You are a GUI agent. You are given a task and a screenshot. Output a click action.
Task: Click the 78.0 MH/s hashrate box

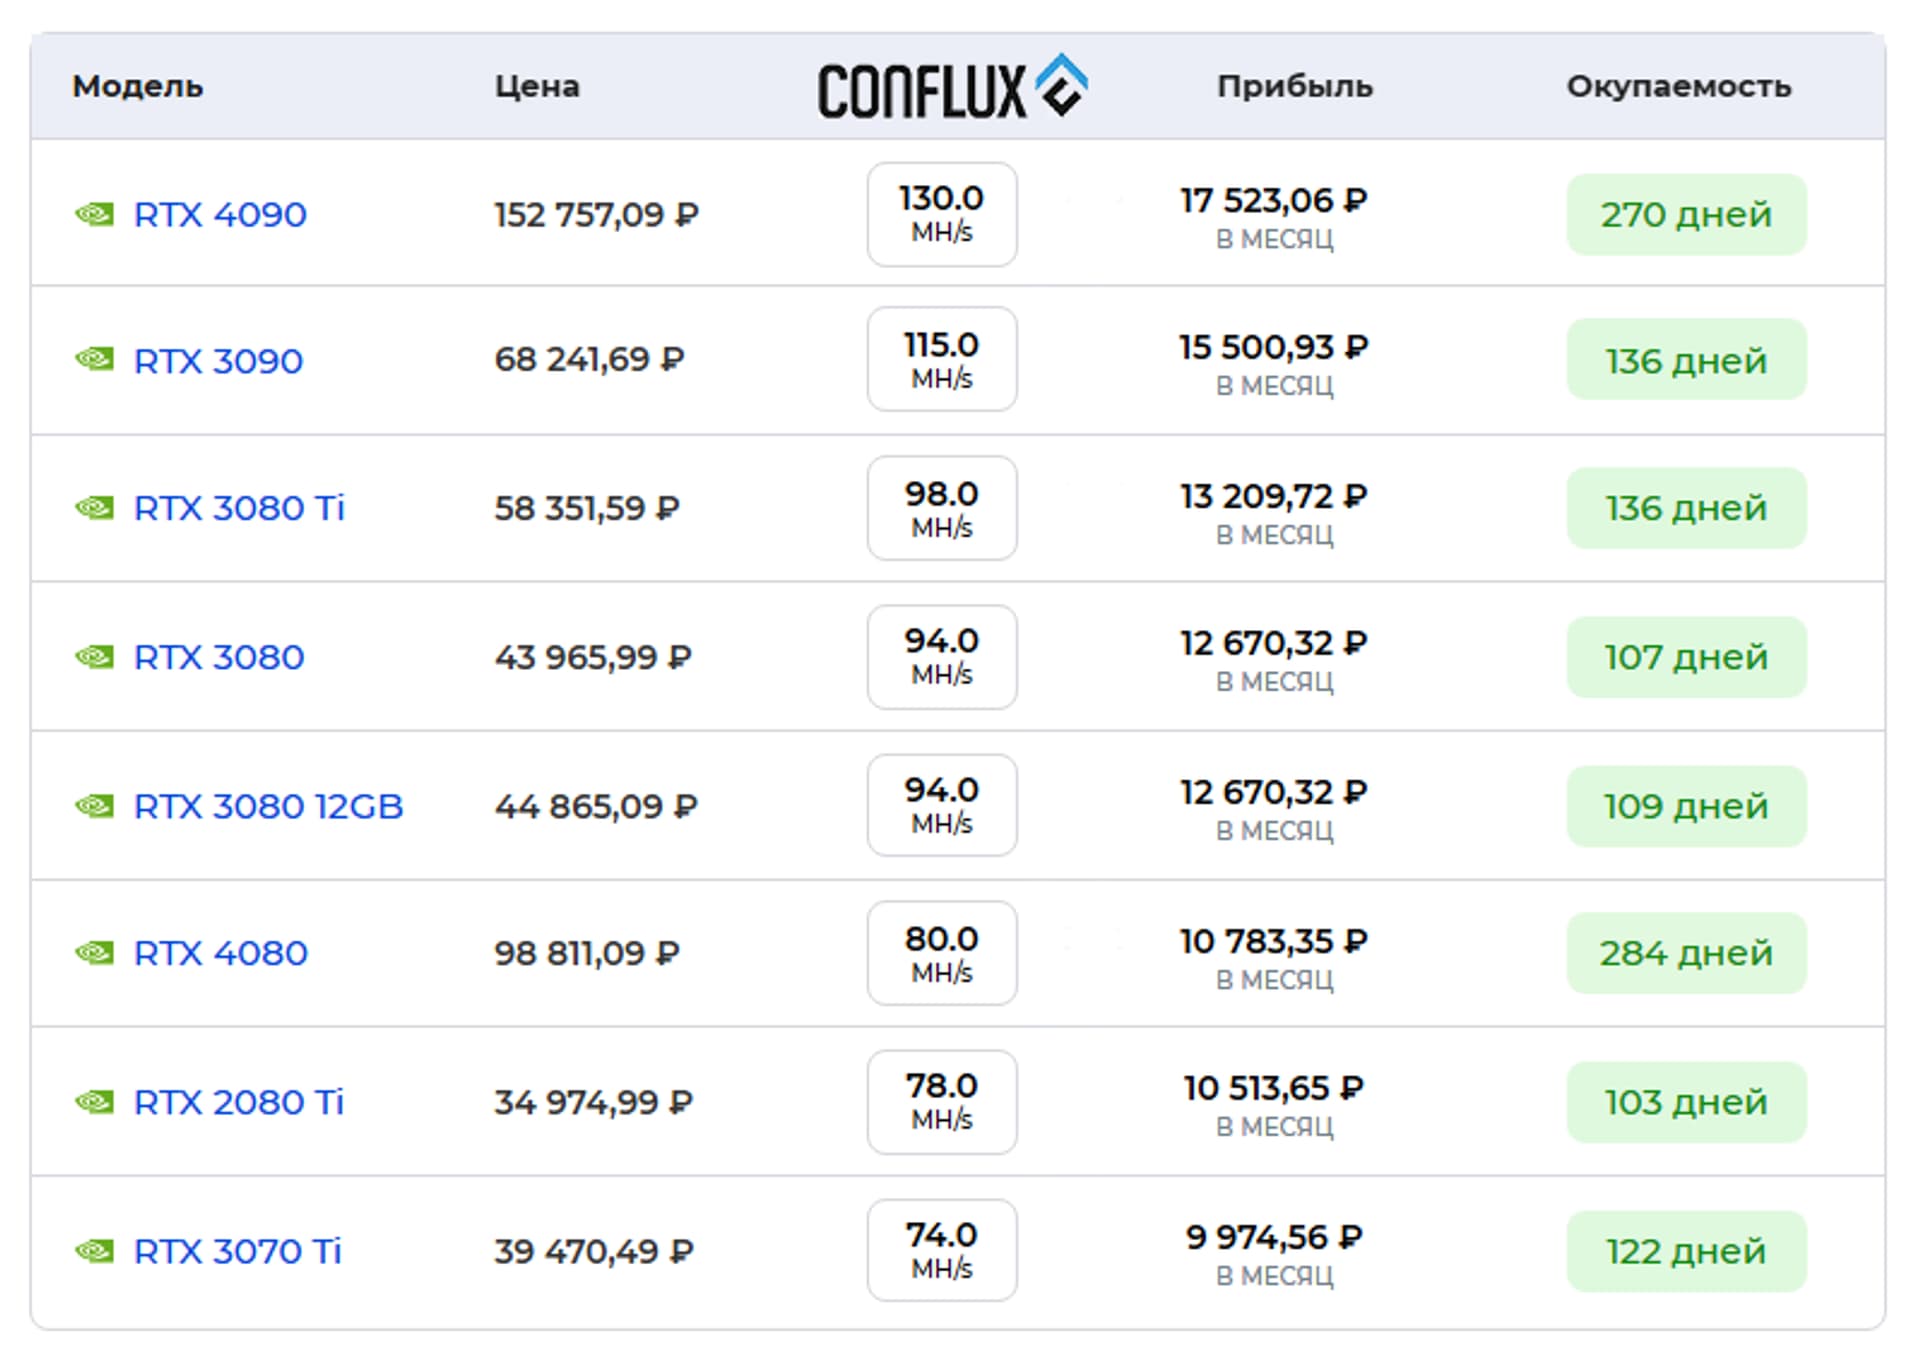click(x=942, y=1102)
